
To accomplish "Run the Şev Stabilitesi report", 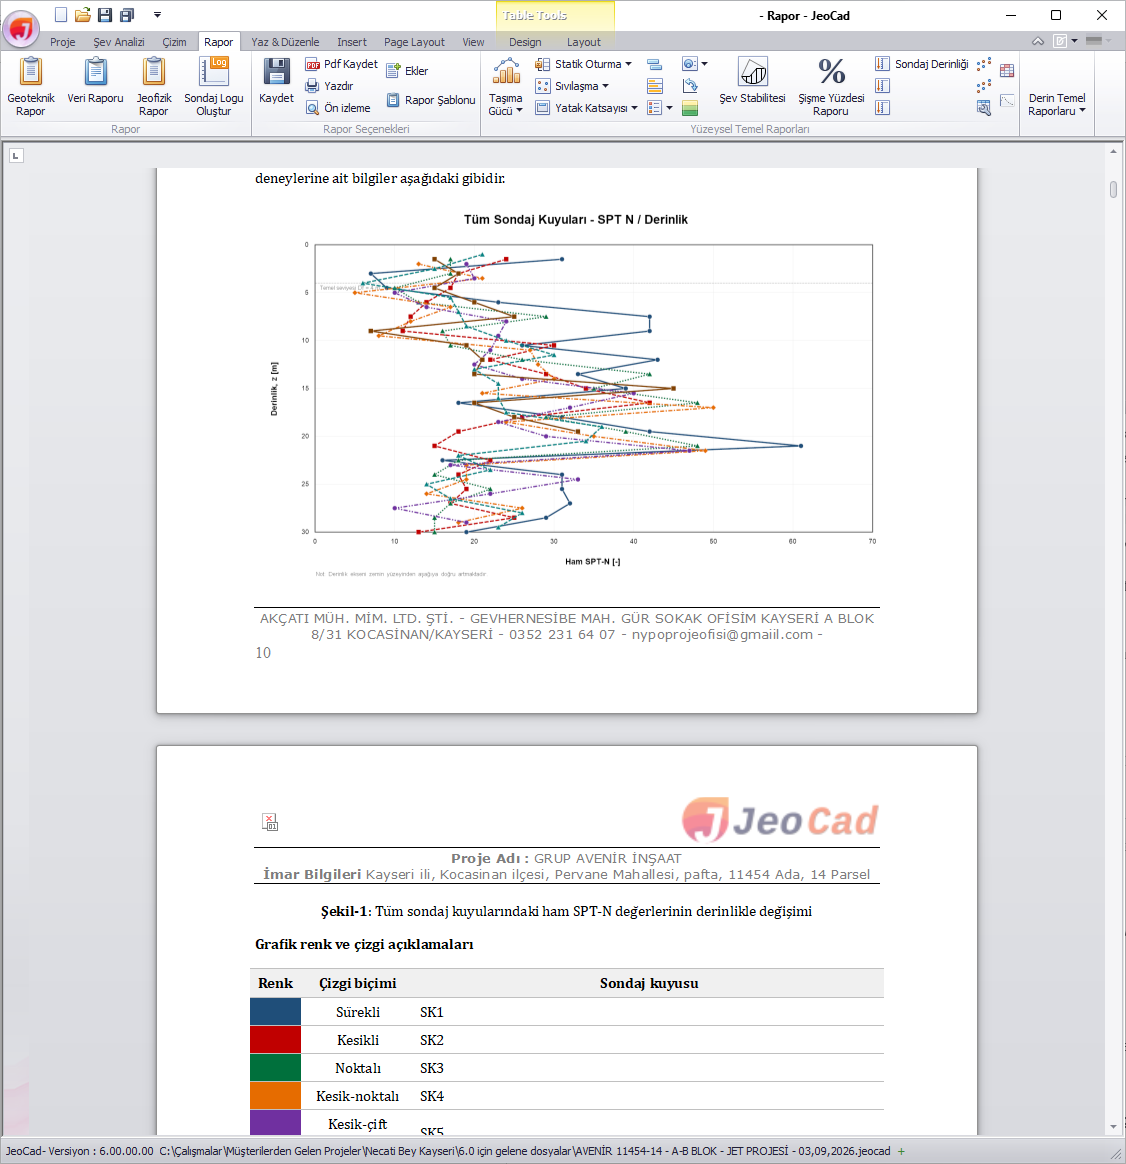I will tap(752, 81).
